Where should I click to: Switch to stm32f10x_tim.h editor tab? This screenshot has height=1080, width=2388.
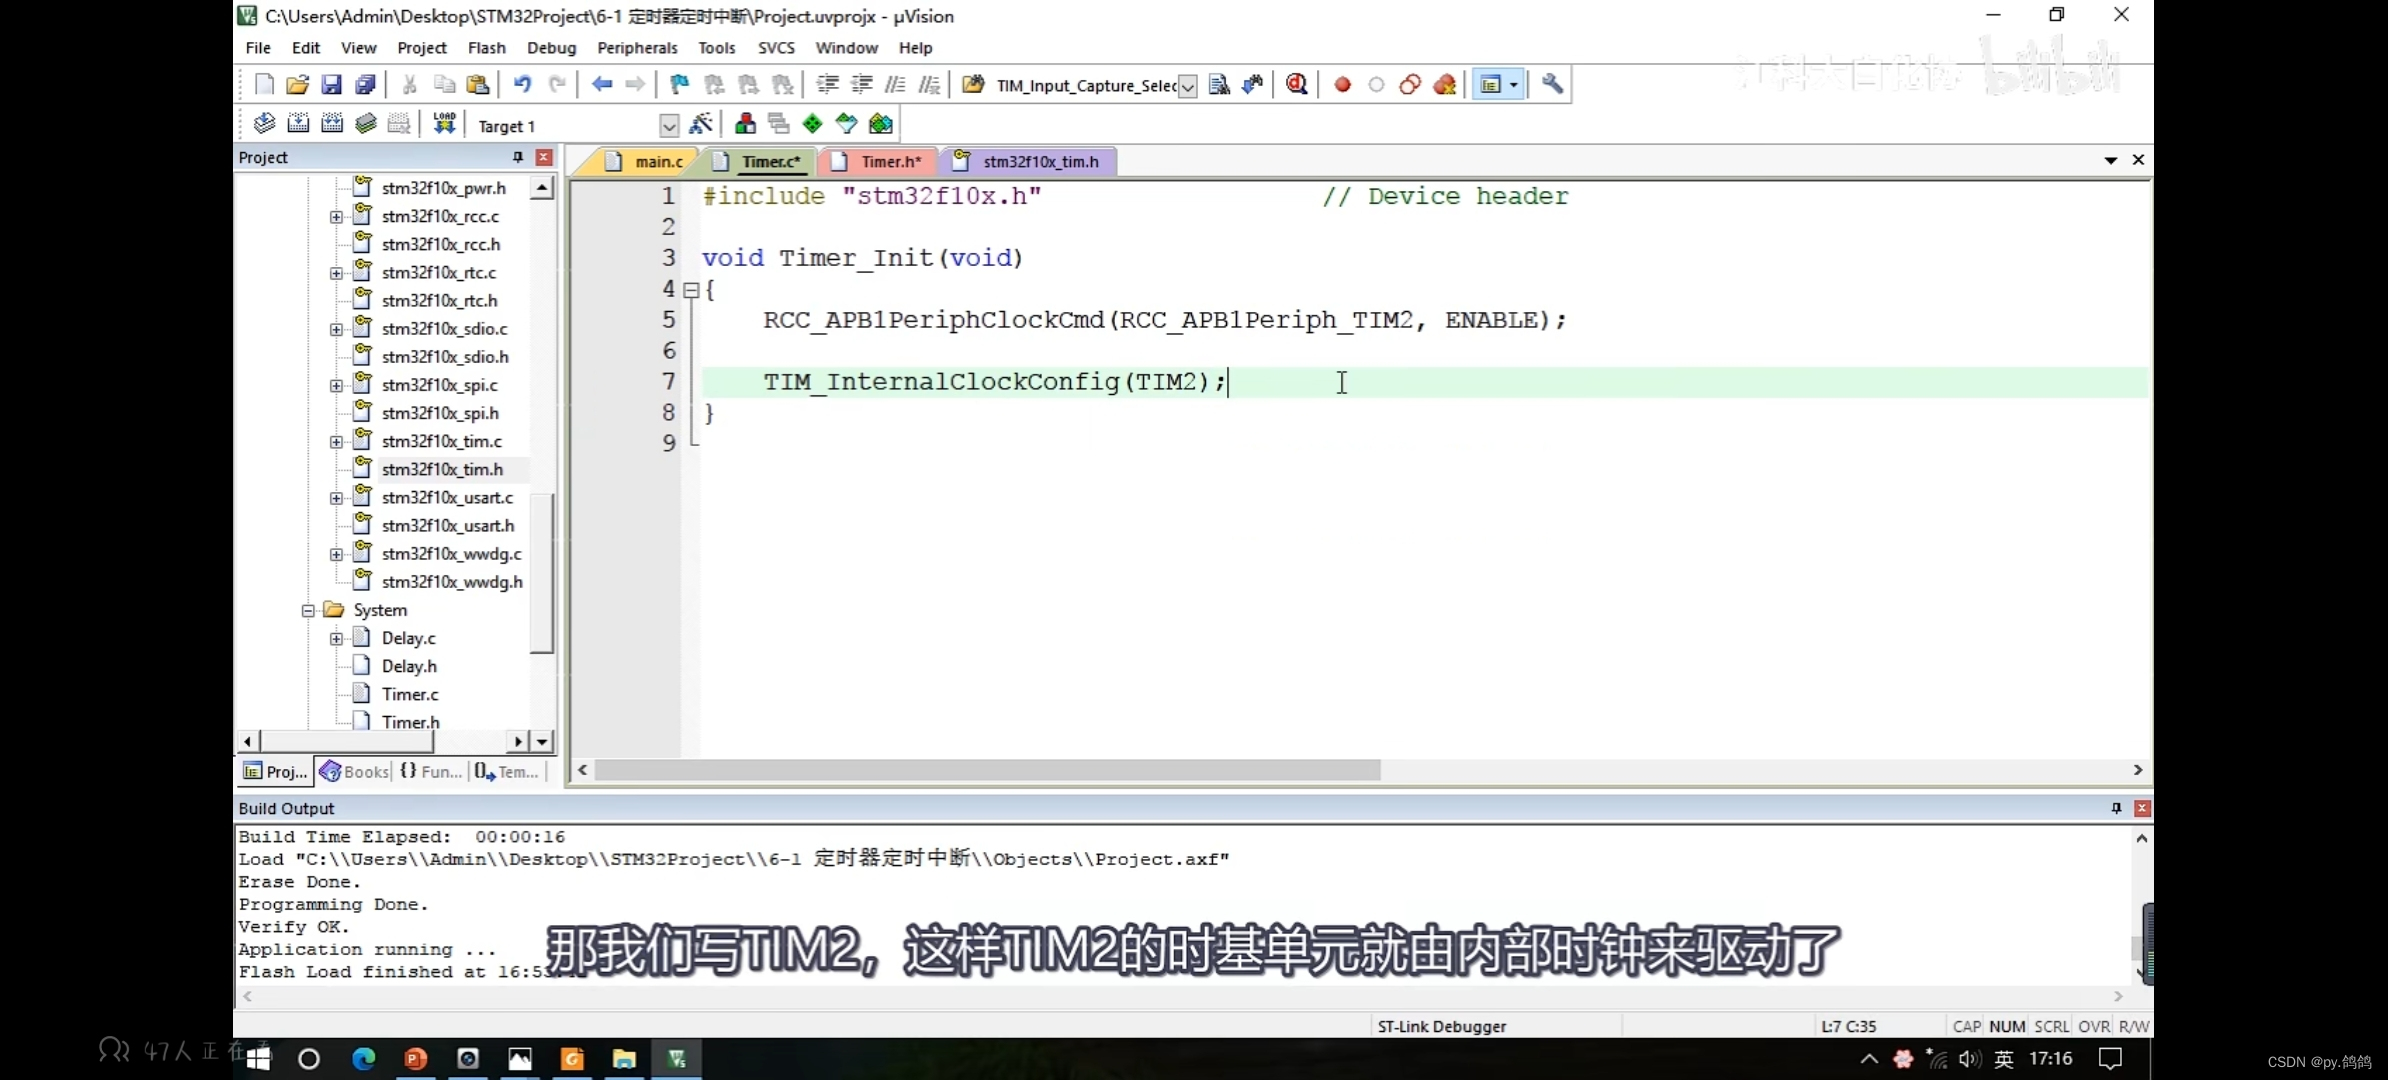(x=1028, y=162)
